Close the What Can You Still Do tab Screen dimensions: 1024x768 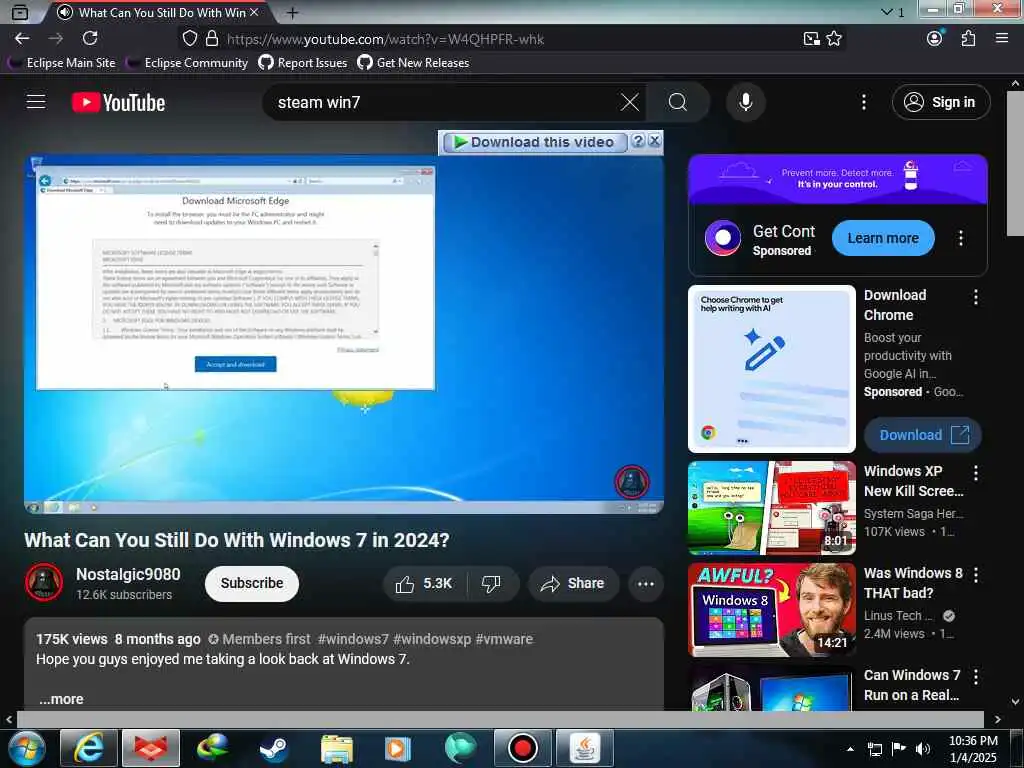(x=254, y=12)
